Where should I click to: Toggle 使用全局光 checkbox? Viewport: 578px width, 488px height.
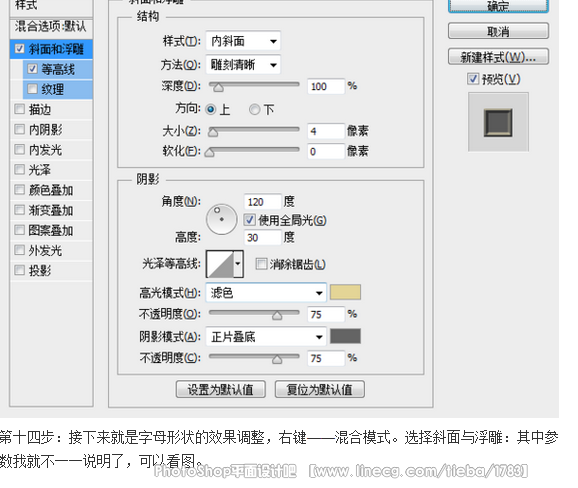tap(250, 220)
